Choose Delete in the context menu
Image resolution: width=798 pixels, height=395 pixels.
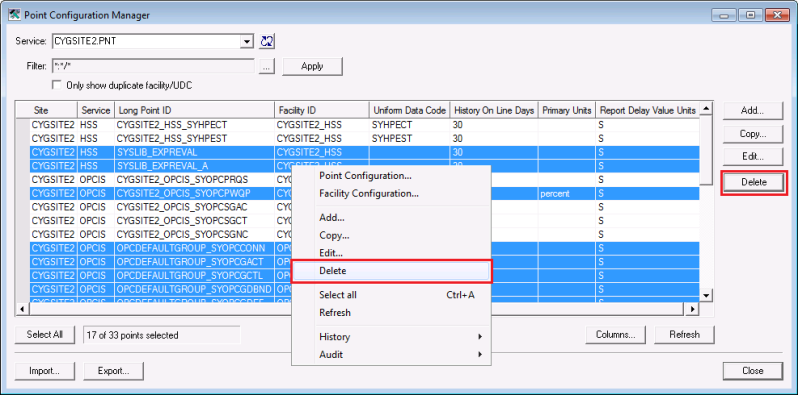391,271
